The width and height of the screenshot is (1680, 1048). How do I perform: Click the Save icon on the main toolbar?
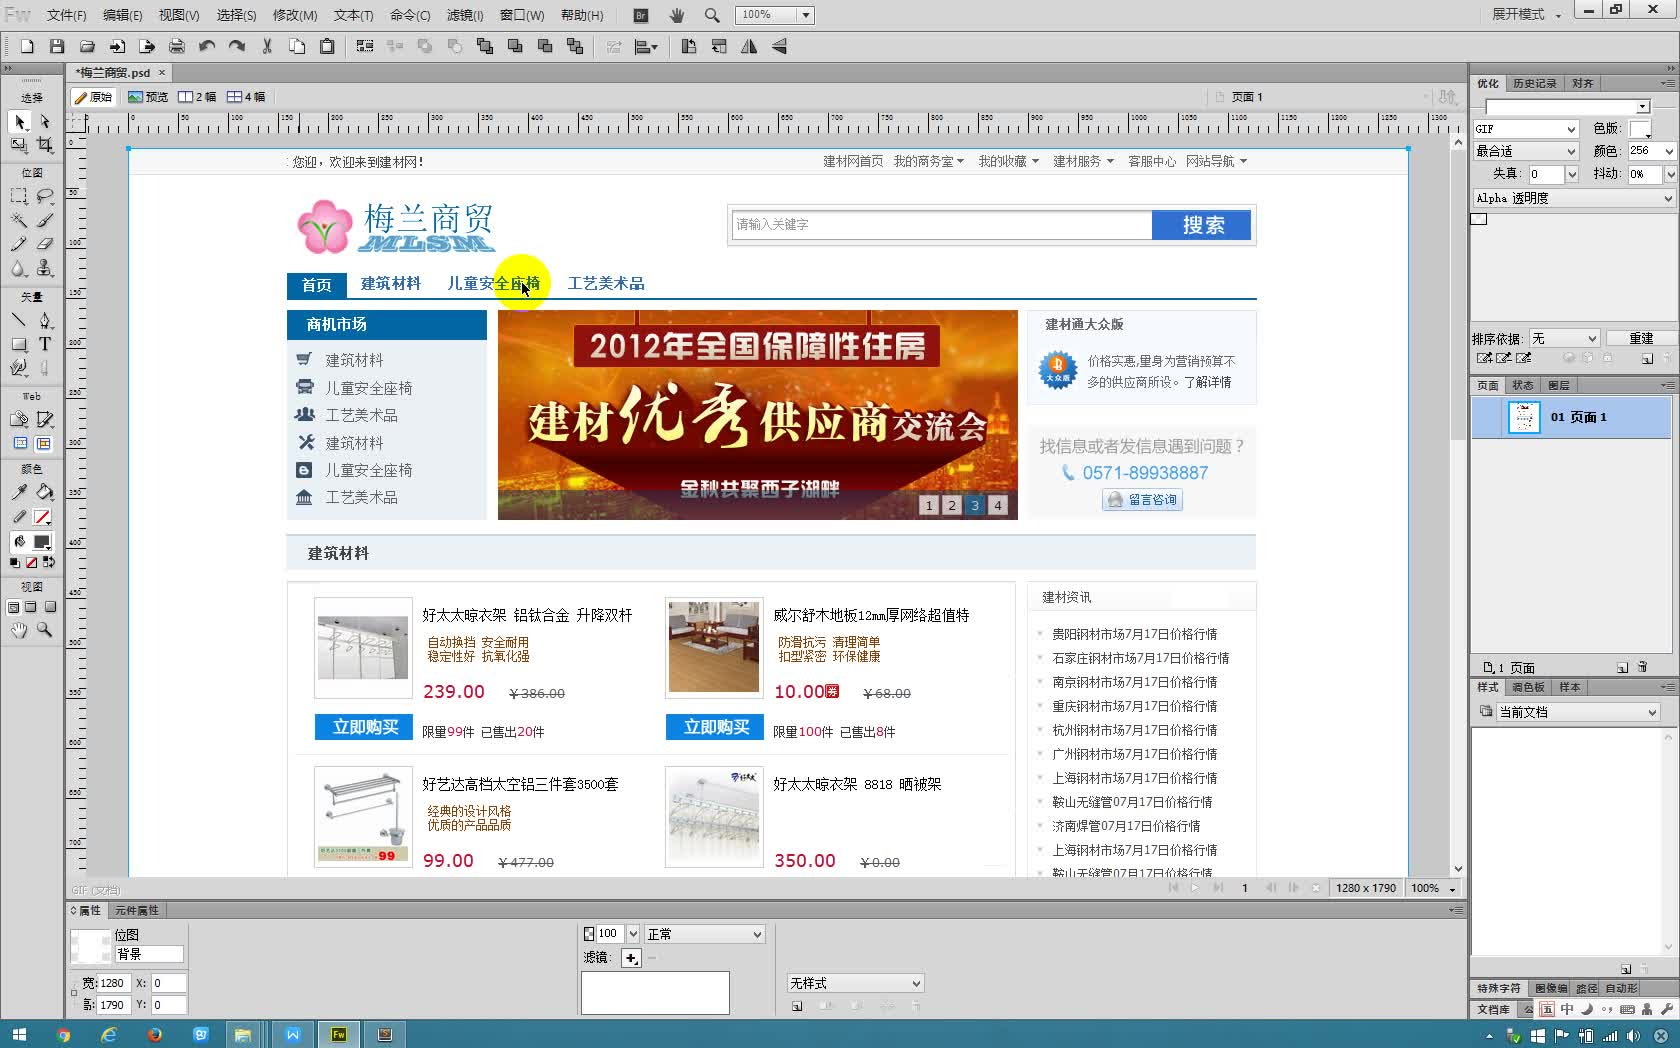coord(57,46)
